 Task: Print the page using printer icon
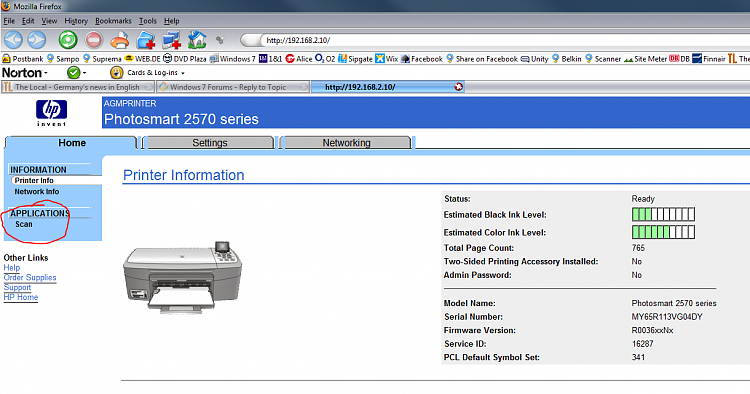click(x=120, y=40)
